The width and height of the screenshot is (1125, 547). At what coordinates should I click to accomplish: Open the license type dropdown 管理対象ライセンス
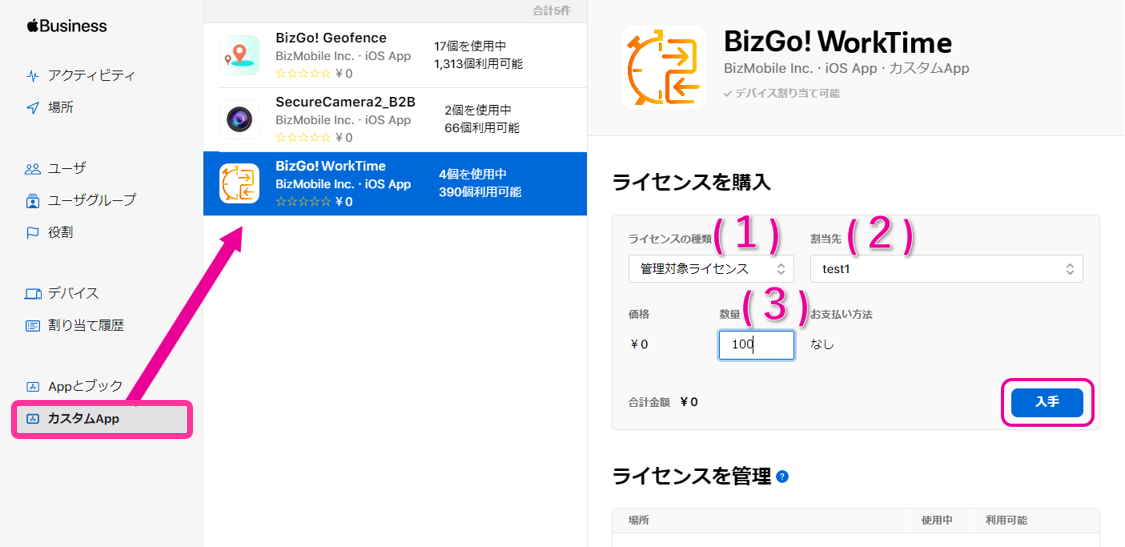711,269
